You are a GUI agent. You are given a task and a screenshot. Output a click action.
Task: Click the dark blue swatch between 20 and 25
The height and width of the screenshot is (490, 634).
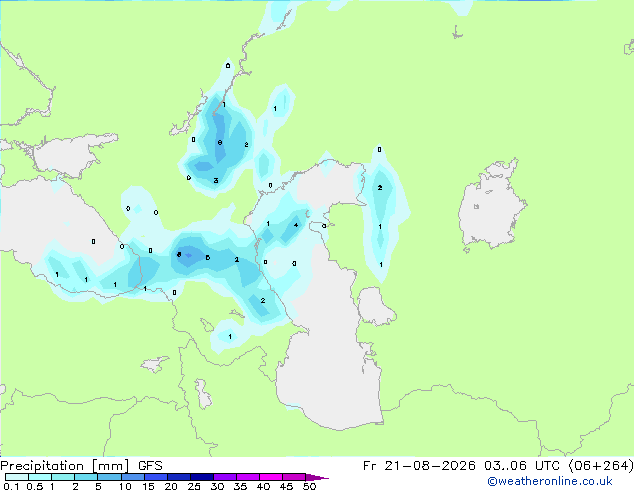[x=179, y=477]
